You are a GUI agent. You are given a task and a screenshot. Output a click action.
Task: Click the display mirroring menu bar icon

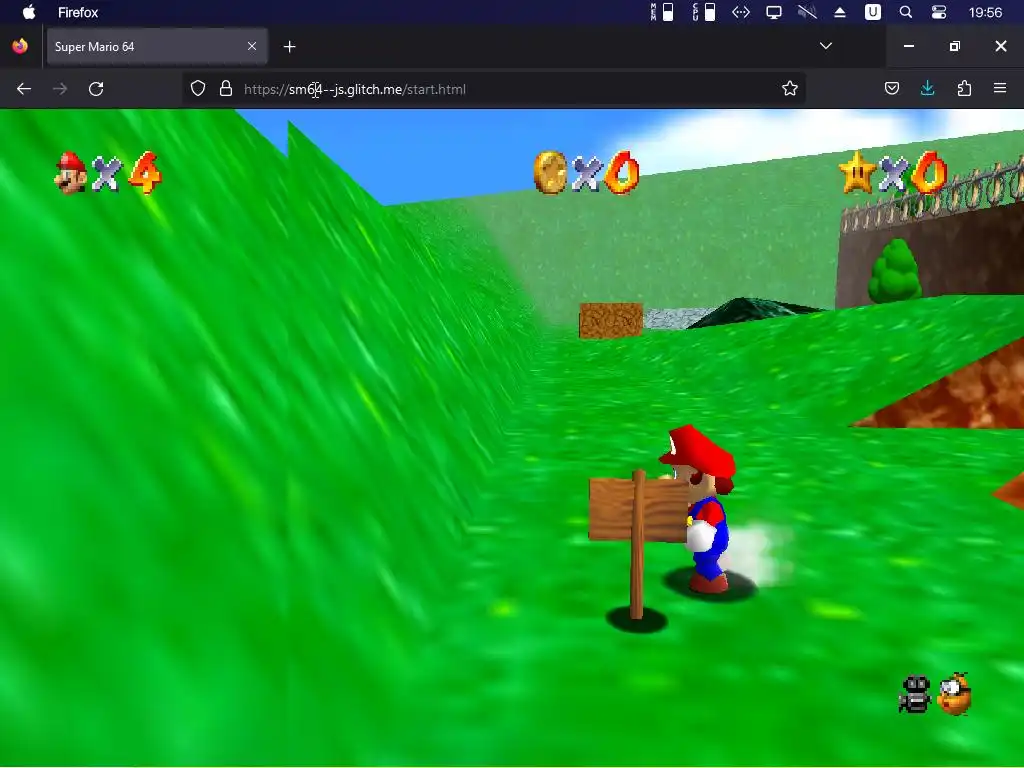point(774,12)
